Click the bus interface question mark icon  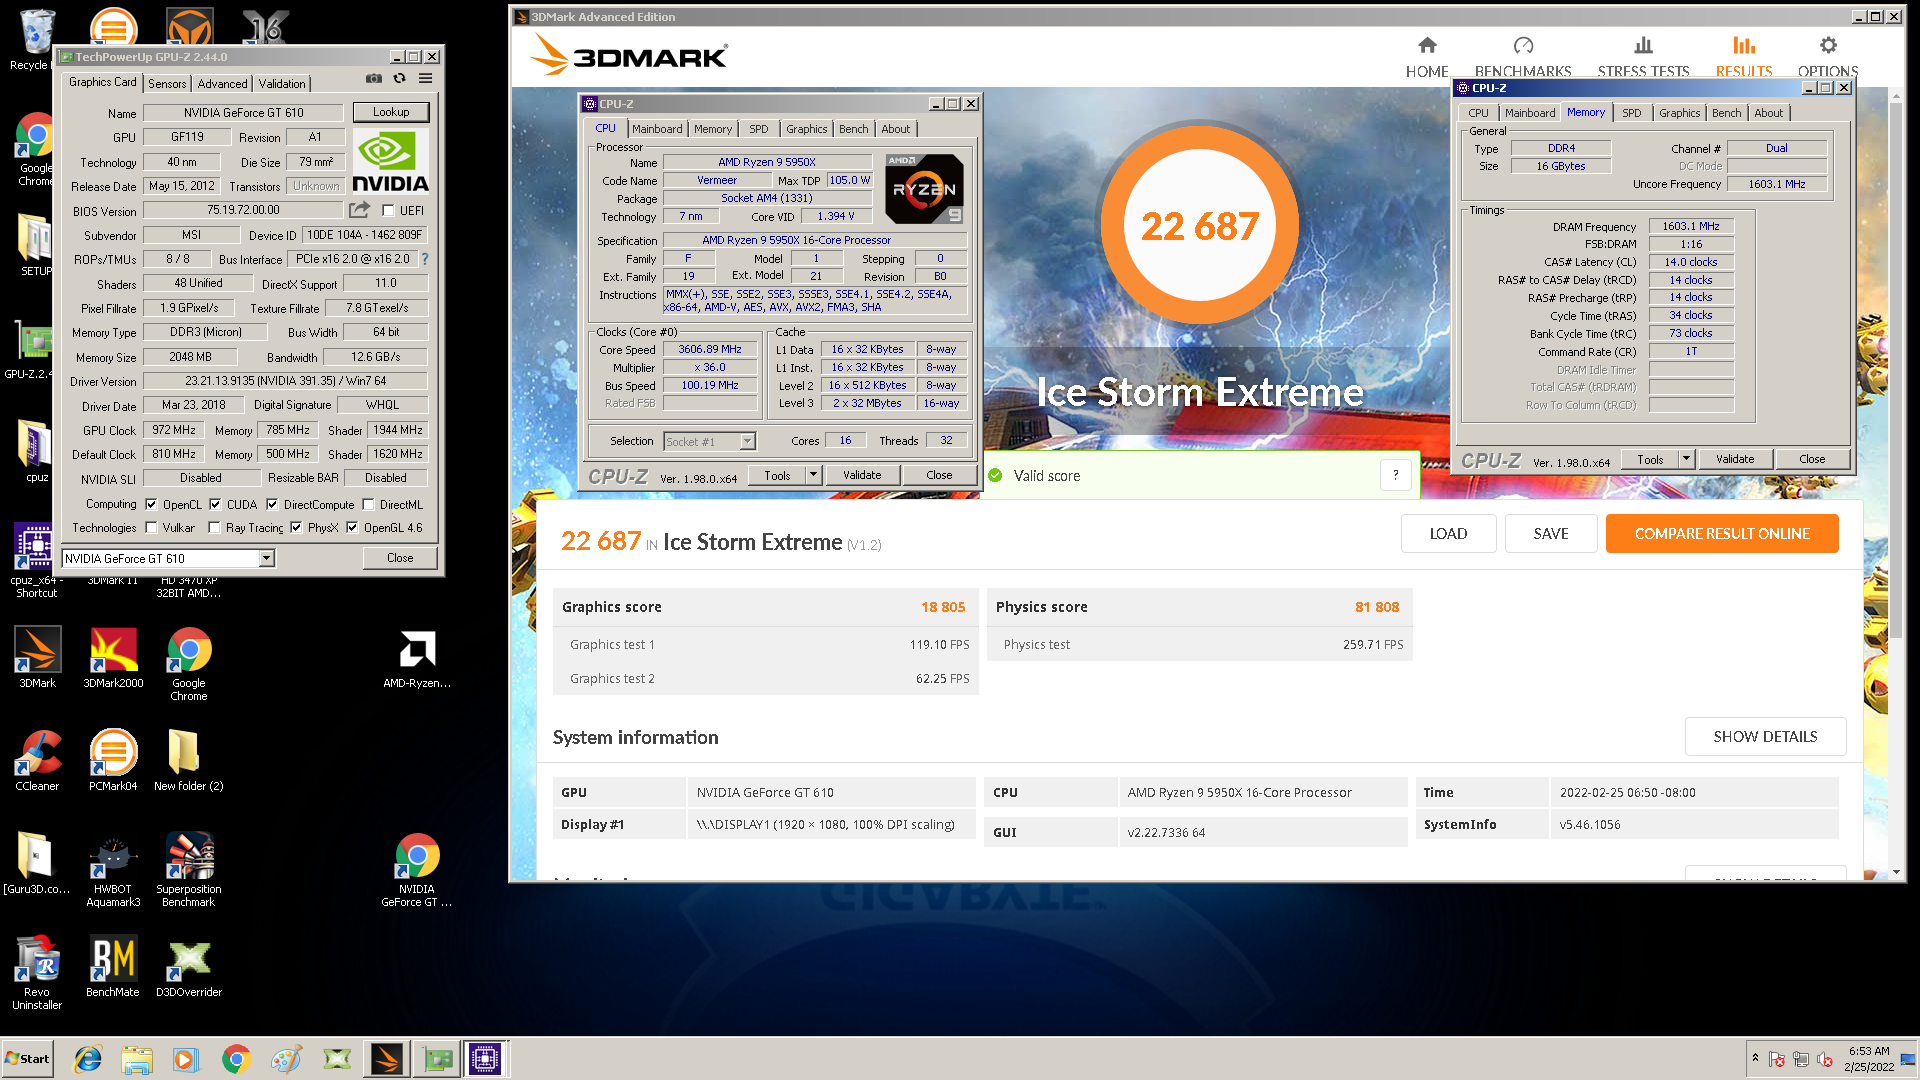[425, 259]
